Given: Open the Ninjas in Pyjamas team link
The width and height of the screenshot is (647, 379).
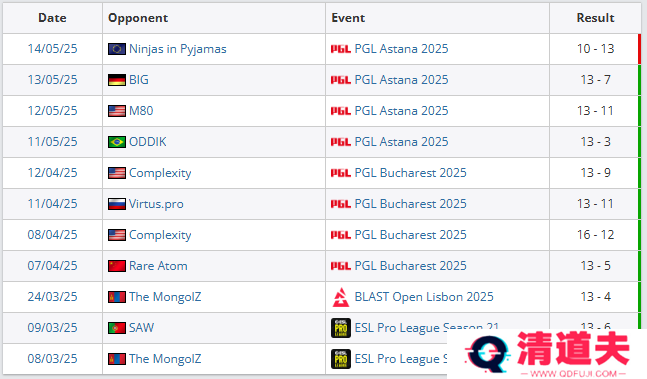Looking at the screenshot, I should (177, 49).
